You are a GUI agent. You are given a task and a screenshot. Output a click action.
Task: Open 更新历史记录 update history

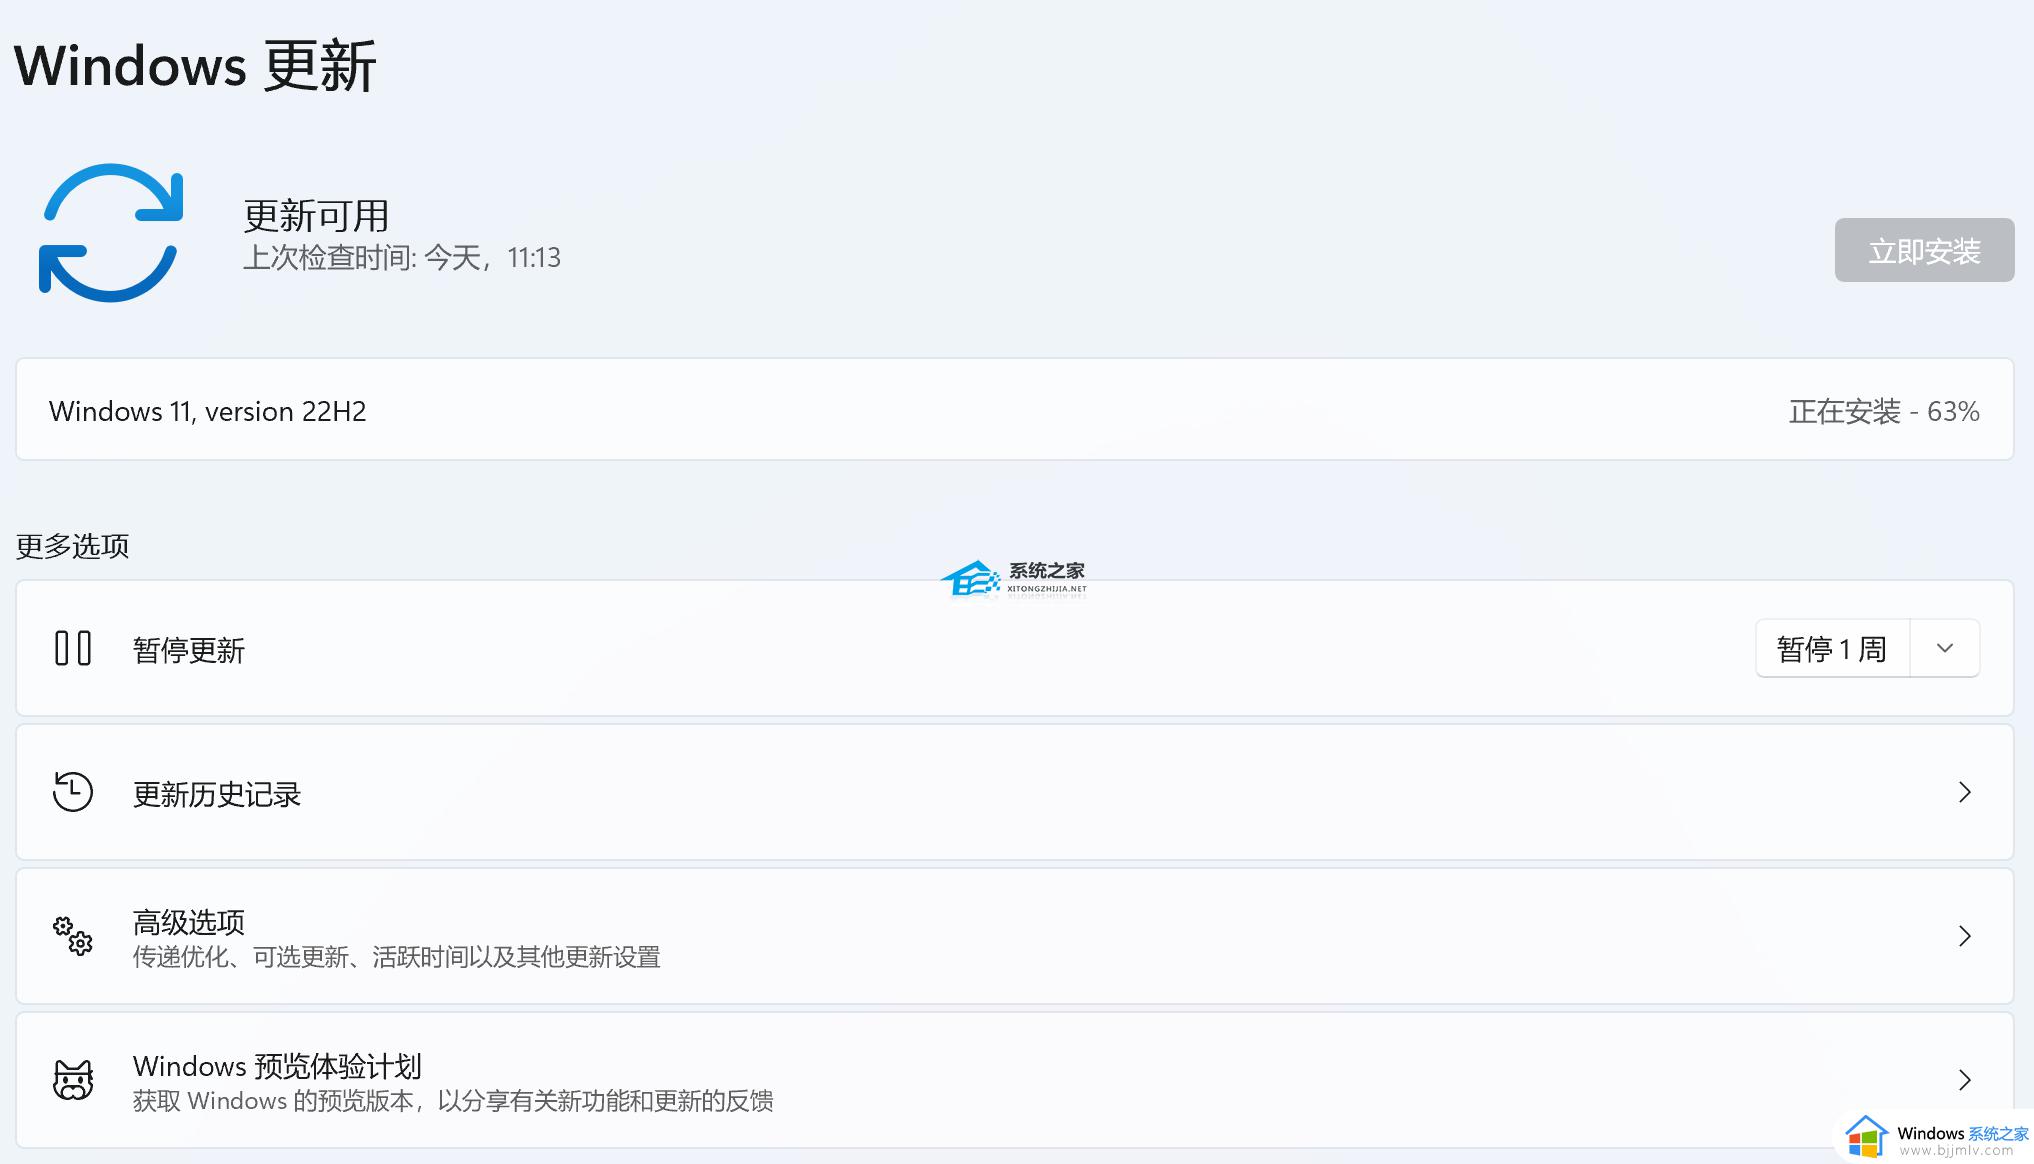coord(1014,792)
